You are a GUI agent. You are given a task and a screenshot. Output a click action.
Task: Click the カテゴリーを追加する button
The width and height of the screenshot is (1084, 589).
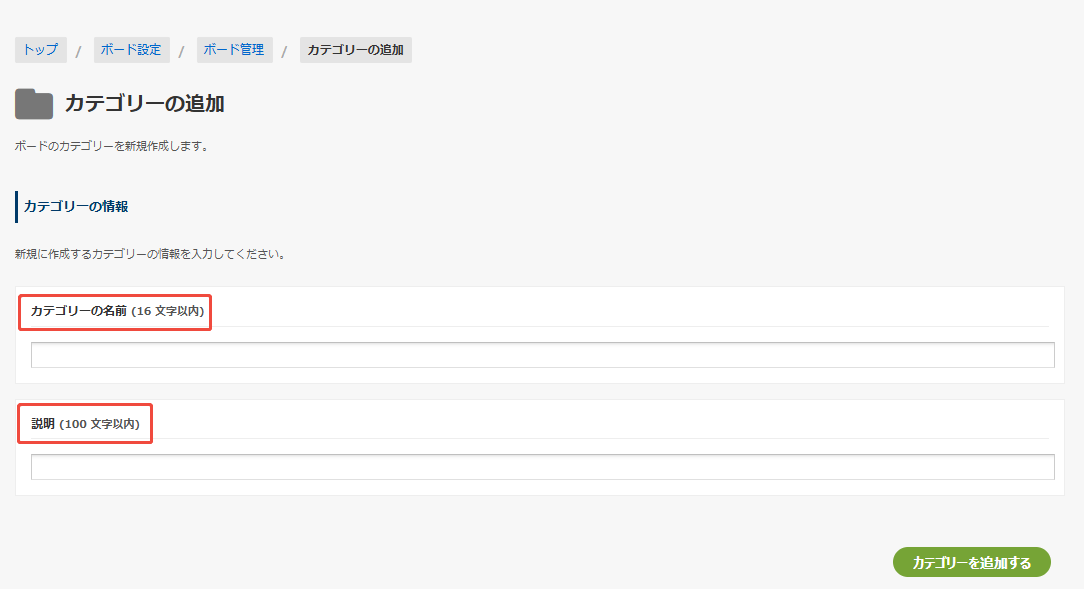tap(971, 563)
